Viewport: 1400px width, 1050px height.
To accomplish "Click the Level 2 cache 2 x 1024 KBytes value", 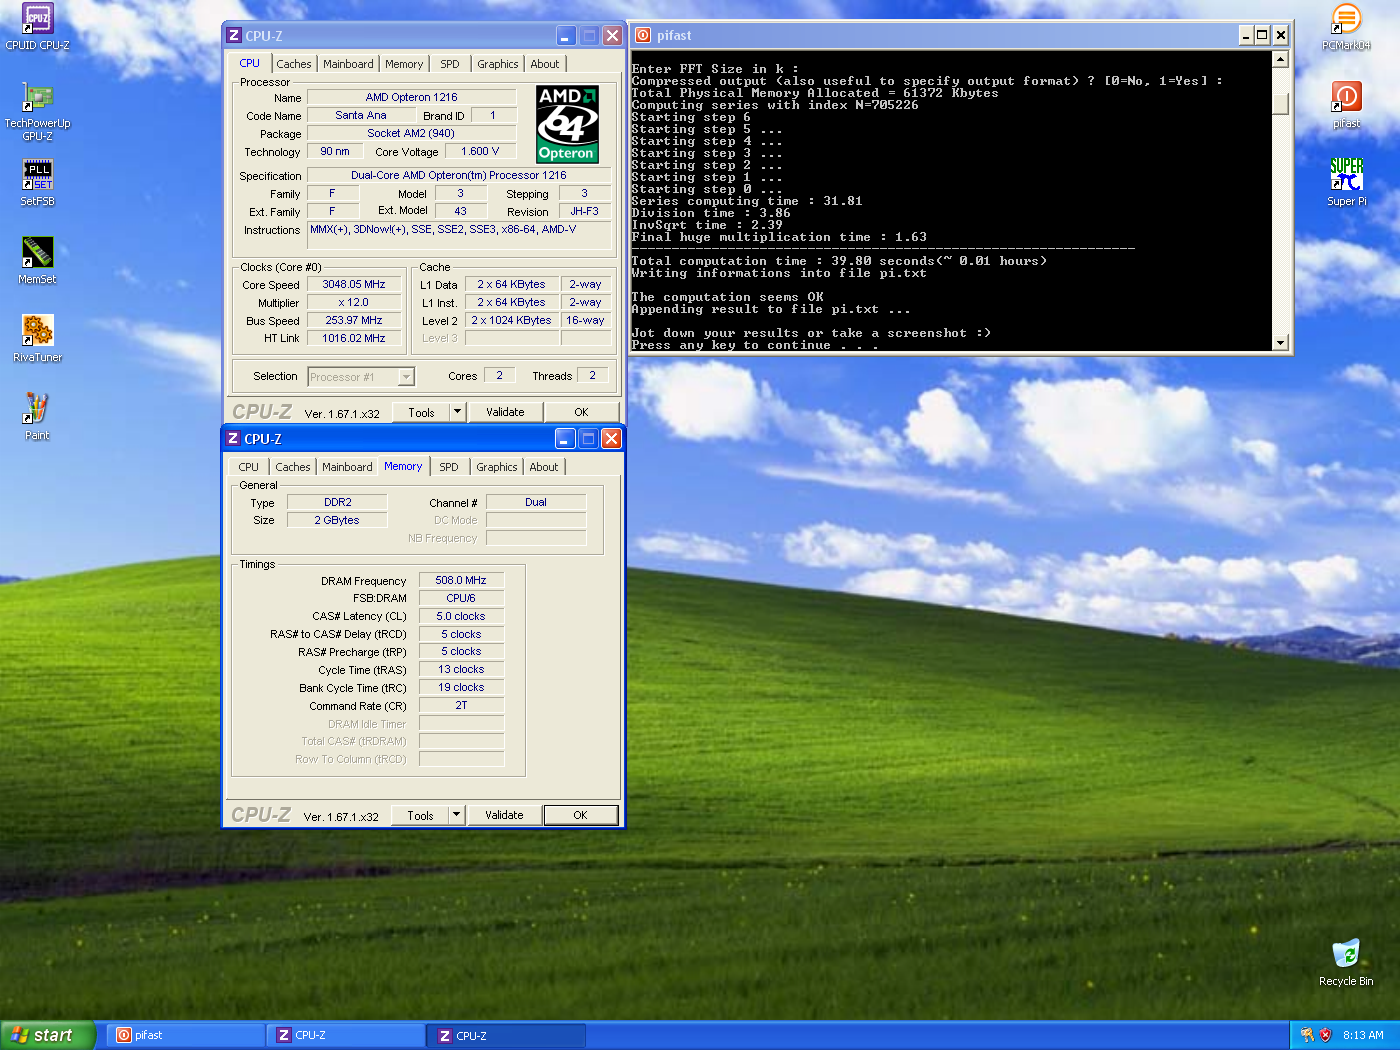I will (x=511, y=321).
